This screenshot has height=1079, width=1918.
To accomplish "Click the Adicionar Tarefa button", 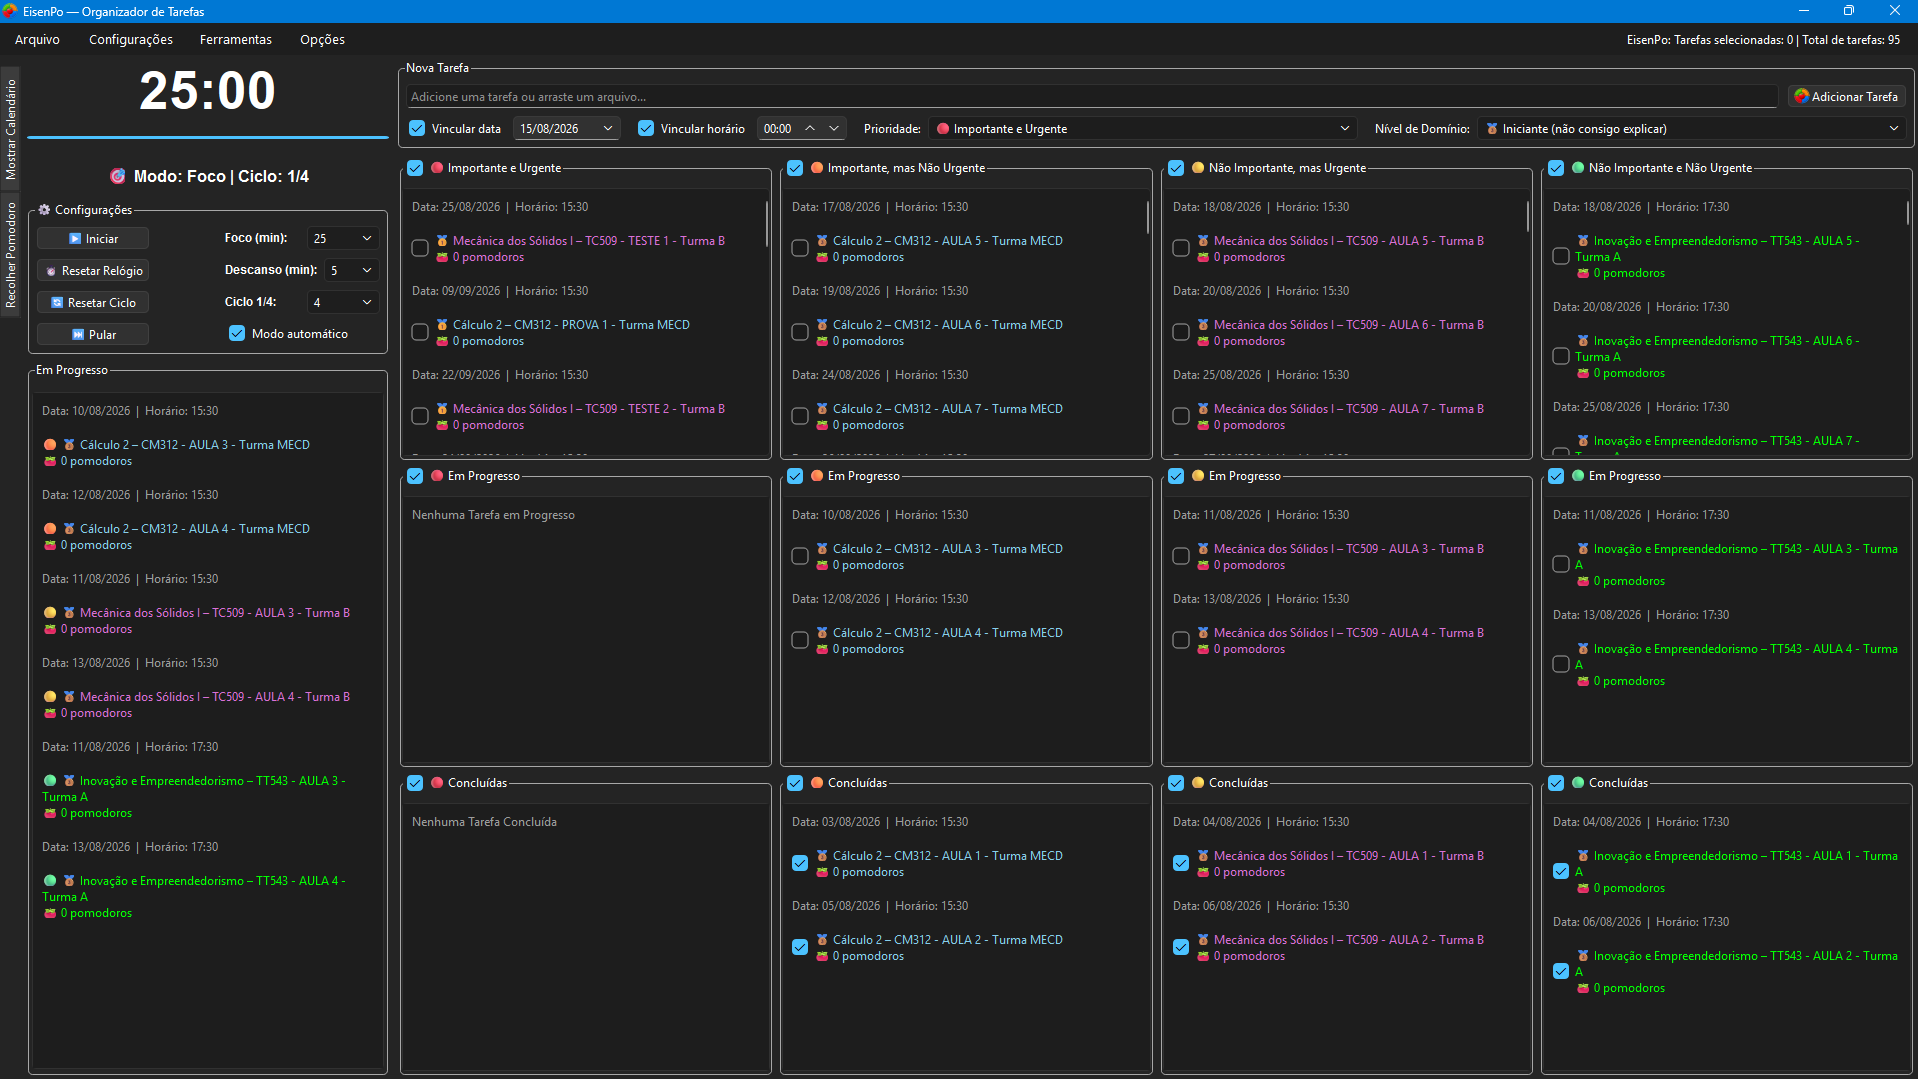I will pyautogui.click(x=1846, y=97).
